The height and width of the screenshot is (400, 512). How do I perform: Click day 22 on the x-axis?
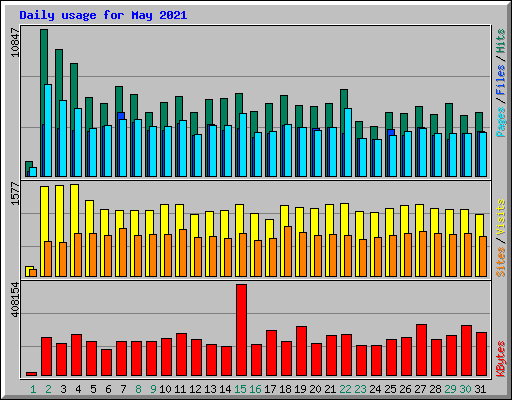[x=345, y=389]
